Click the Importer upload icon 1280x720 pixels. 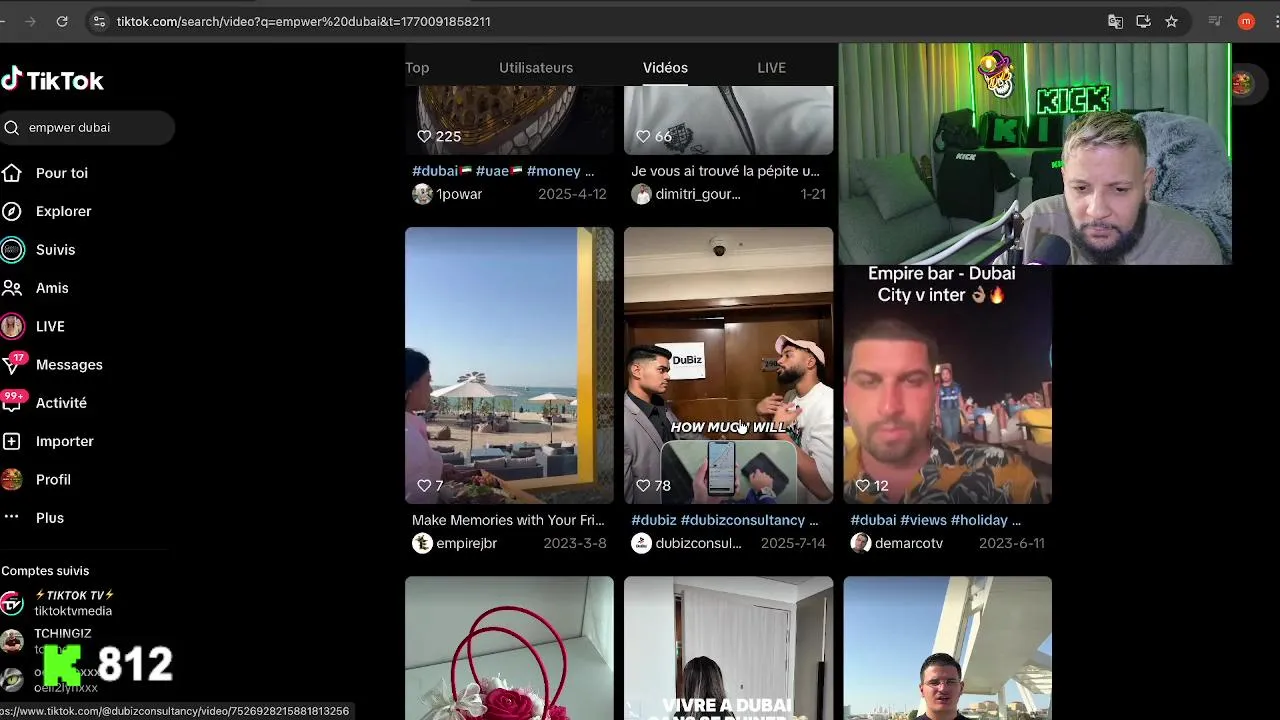tap(12, 441)
